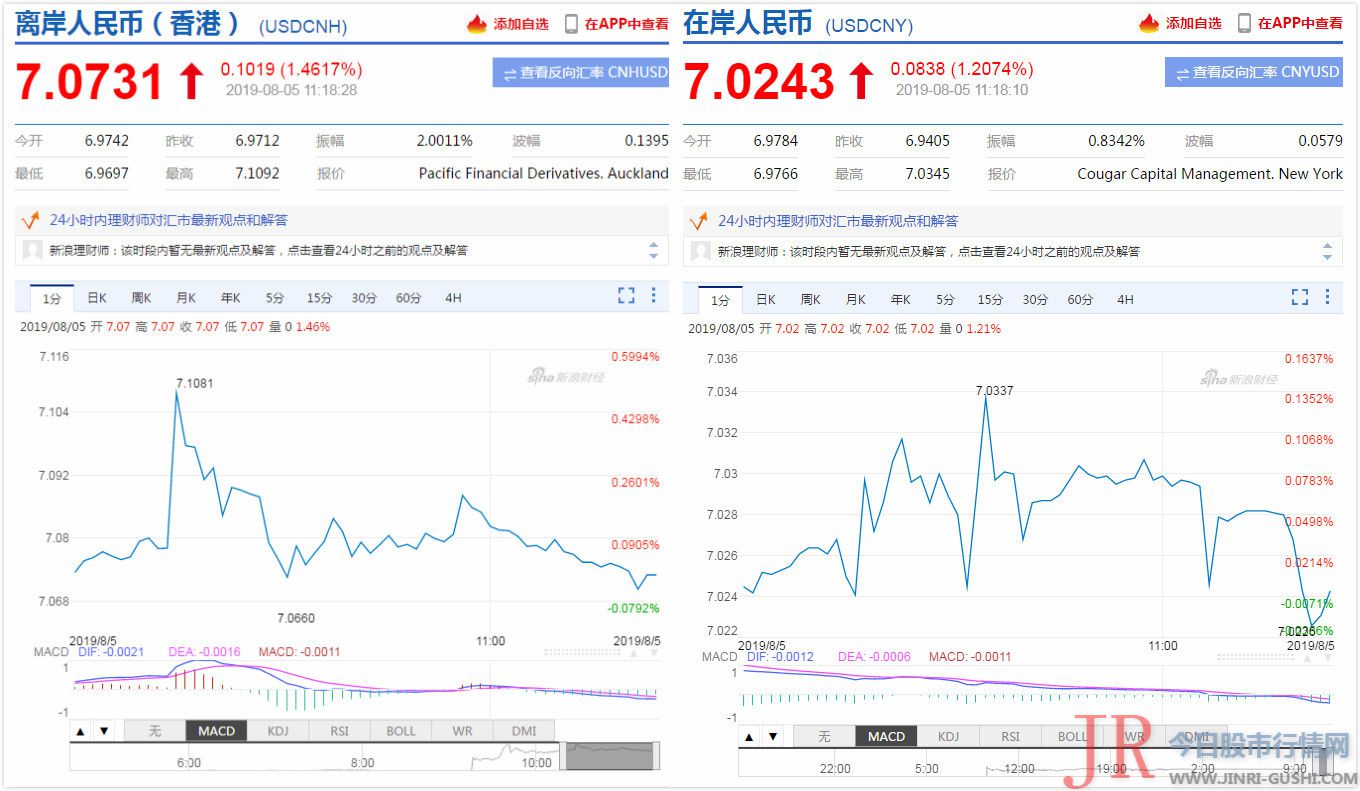This screenshot has height=791, width=1360.
Task: Select 5分 tab on USDCNH chart
Action: 275,298
